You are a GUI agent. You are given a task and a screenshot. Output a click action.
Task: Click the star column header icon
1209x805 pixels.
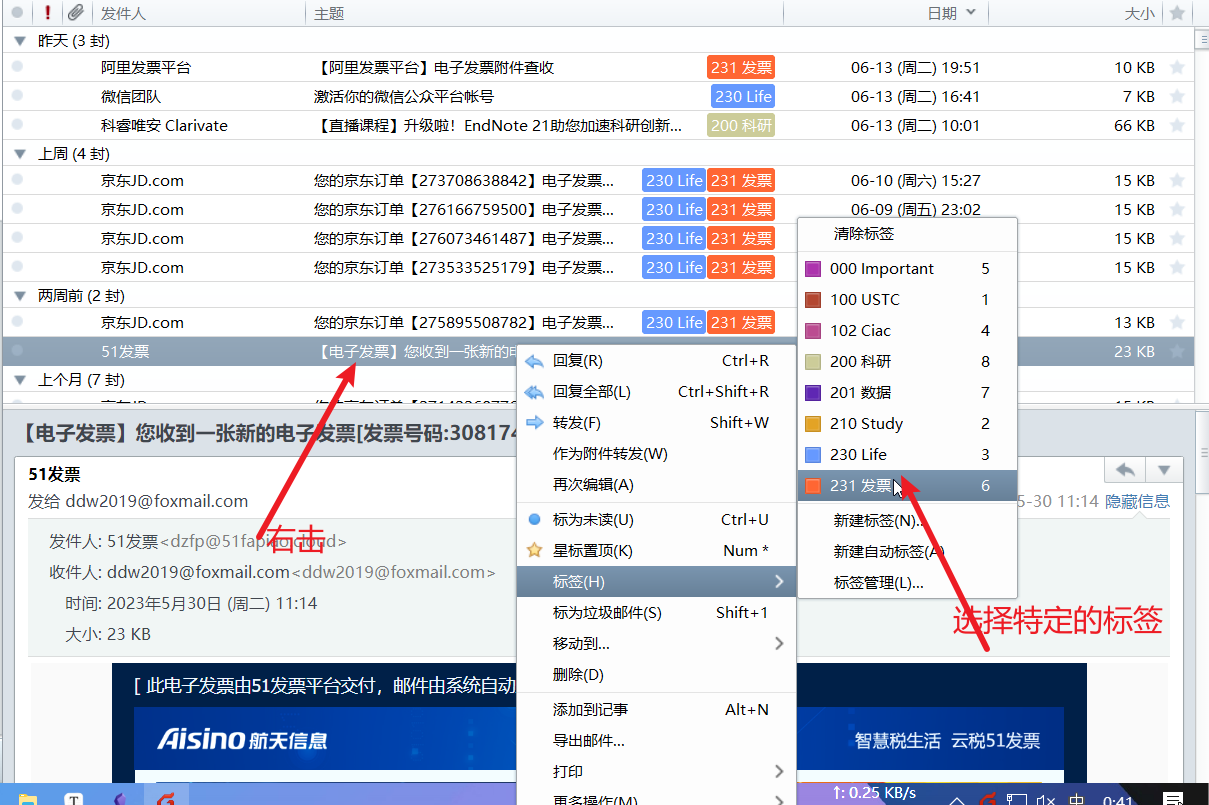[1177, 13]
